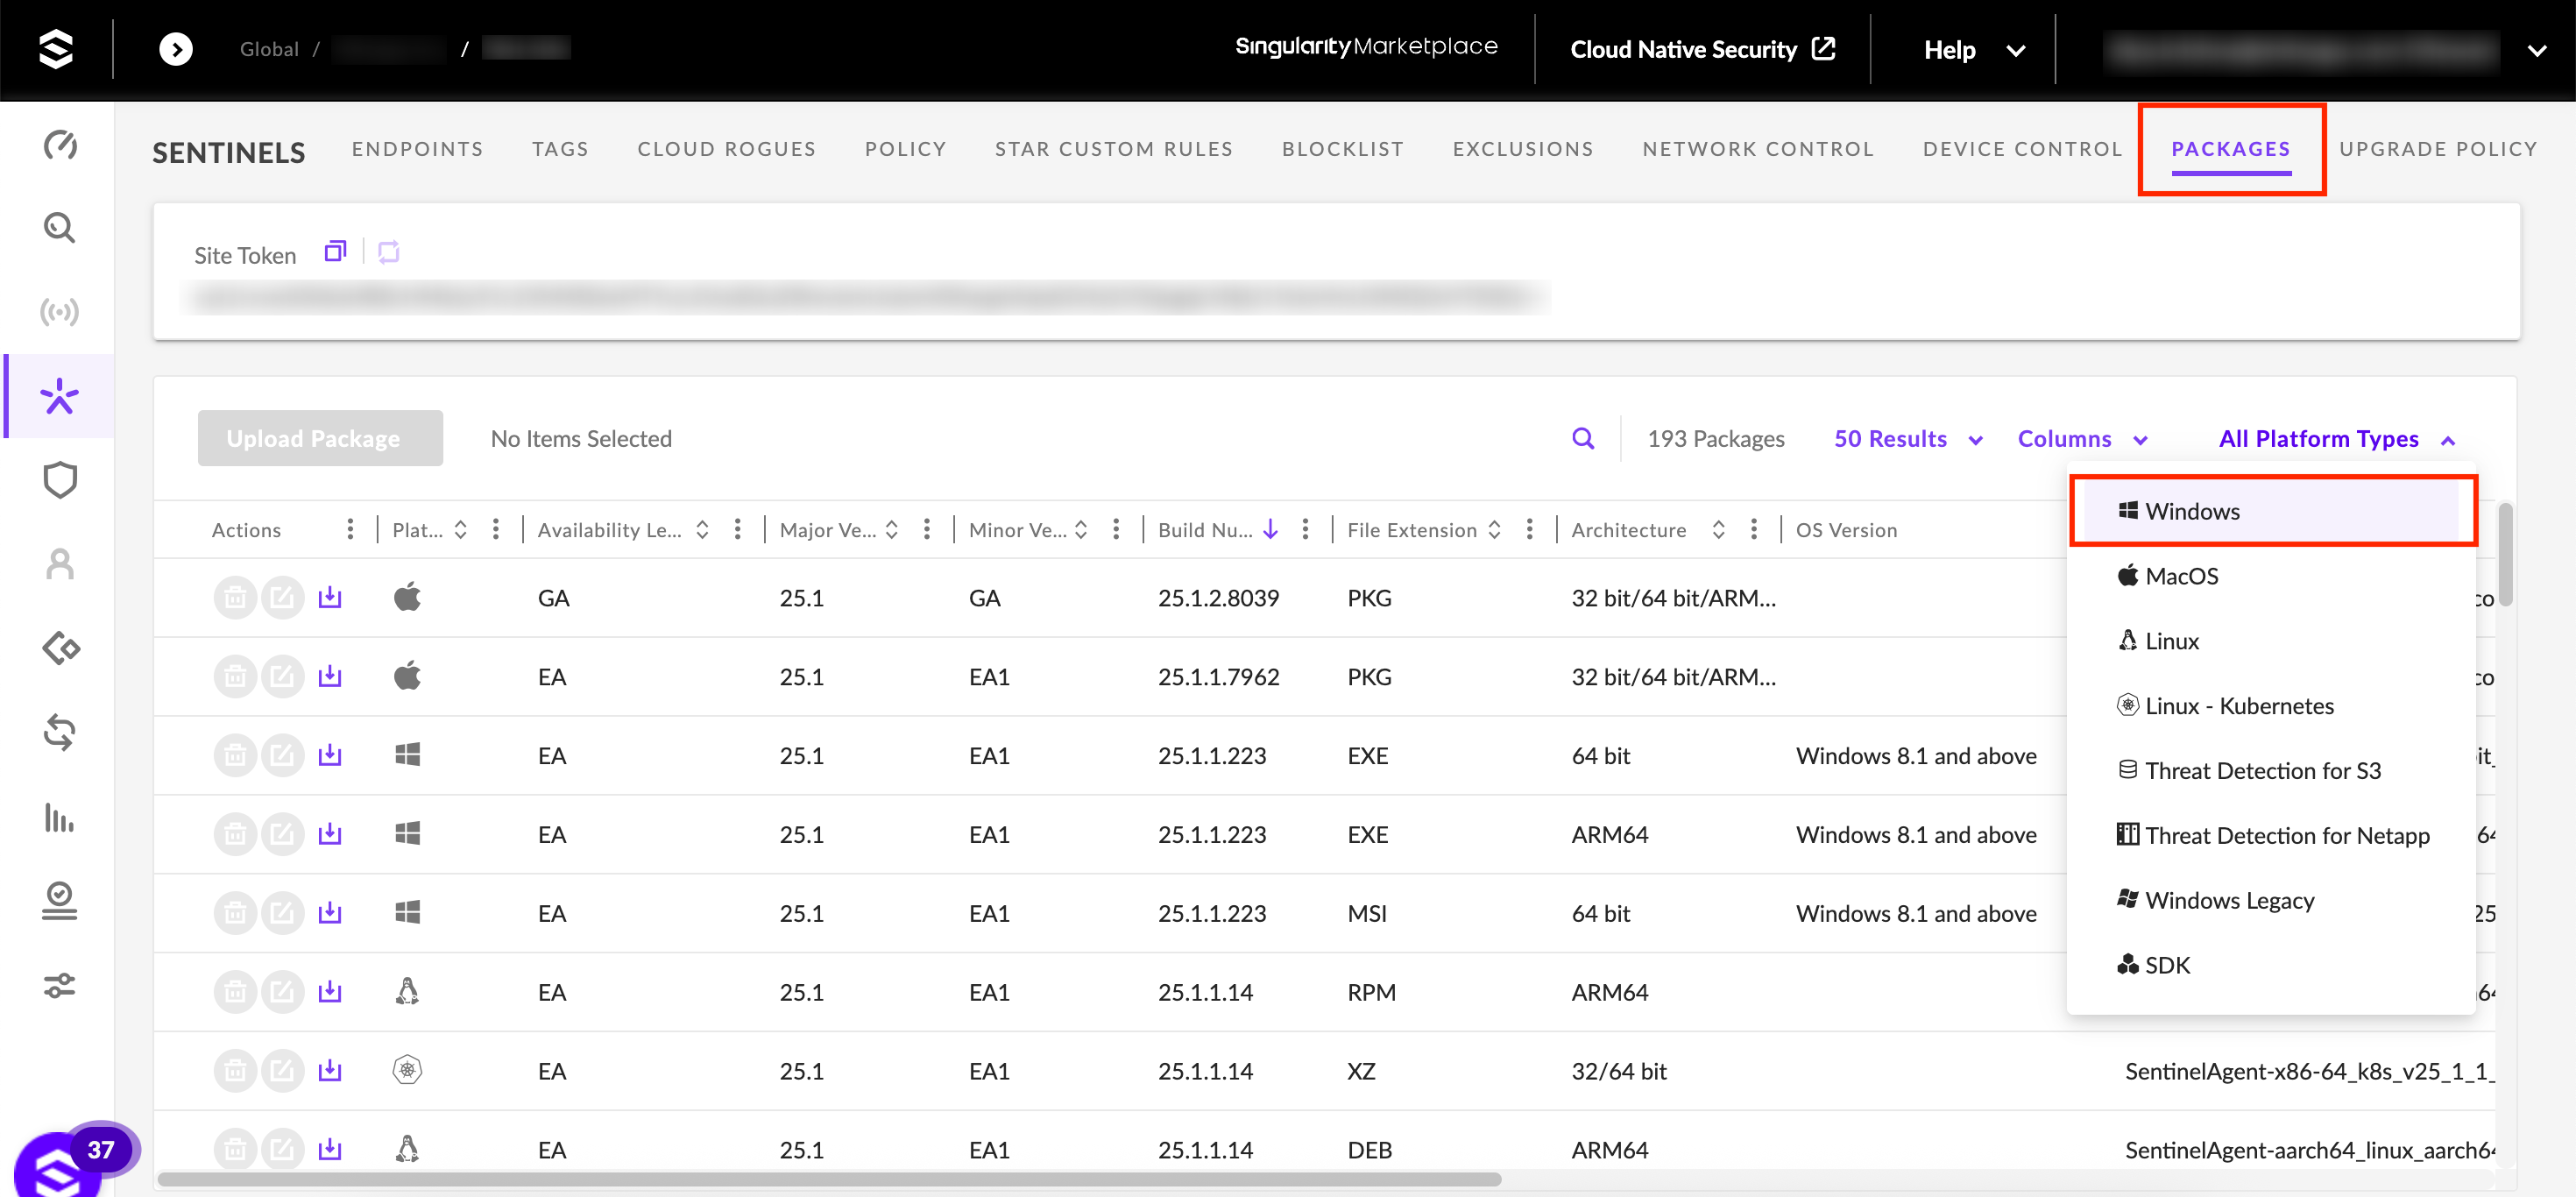
Task: Edit the 25.1.1.14 XZ package
Action: (283, 1071)
